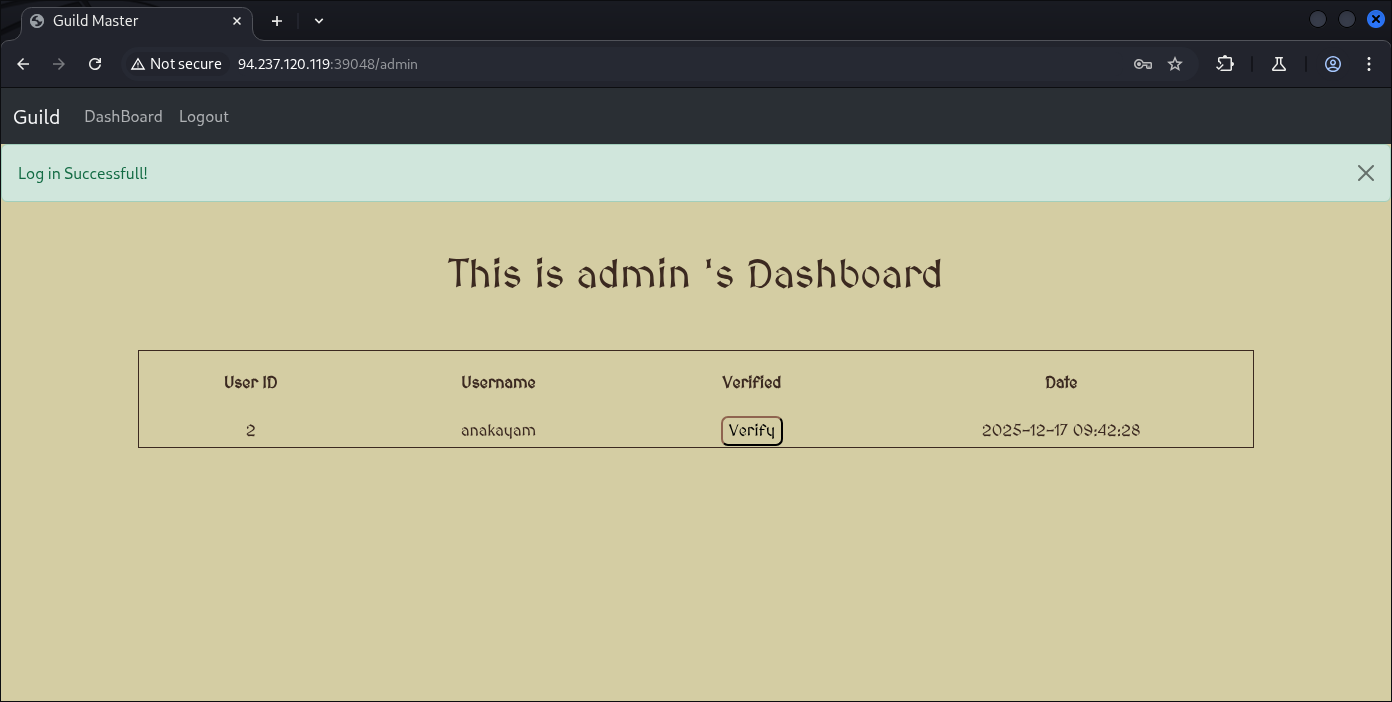Open the saved passwords key icon
The image size is (1392, 702).
1143,64
